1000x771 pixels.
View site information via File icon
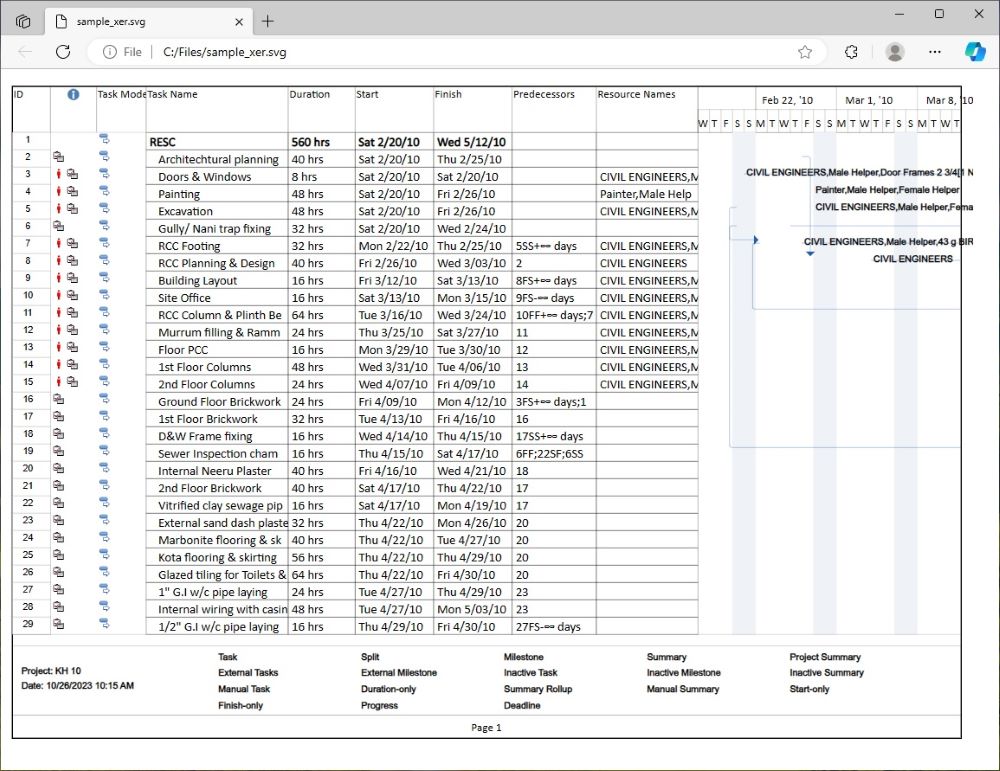[122, 52]
